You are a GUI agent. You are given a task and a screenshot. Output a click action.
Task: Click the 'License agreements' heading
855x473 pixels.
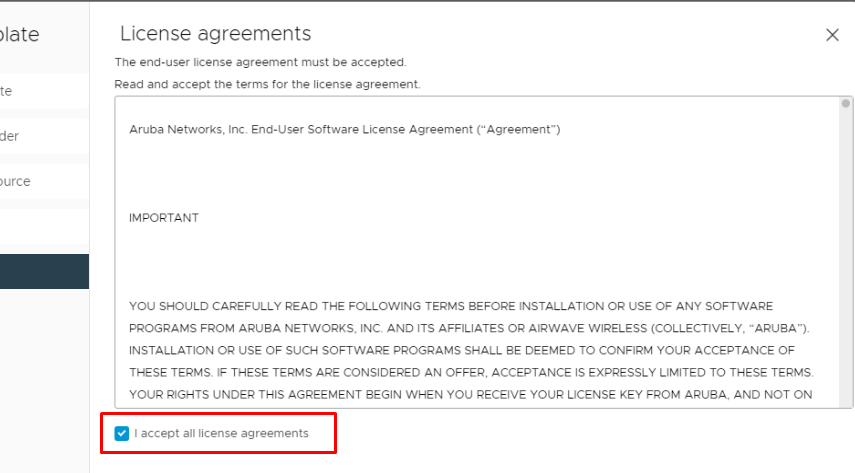(215, 34)
